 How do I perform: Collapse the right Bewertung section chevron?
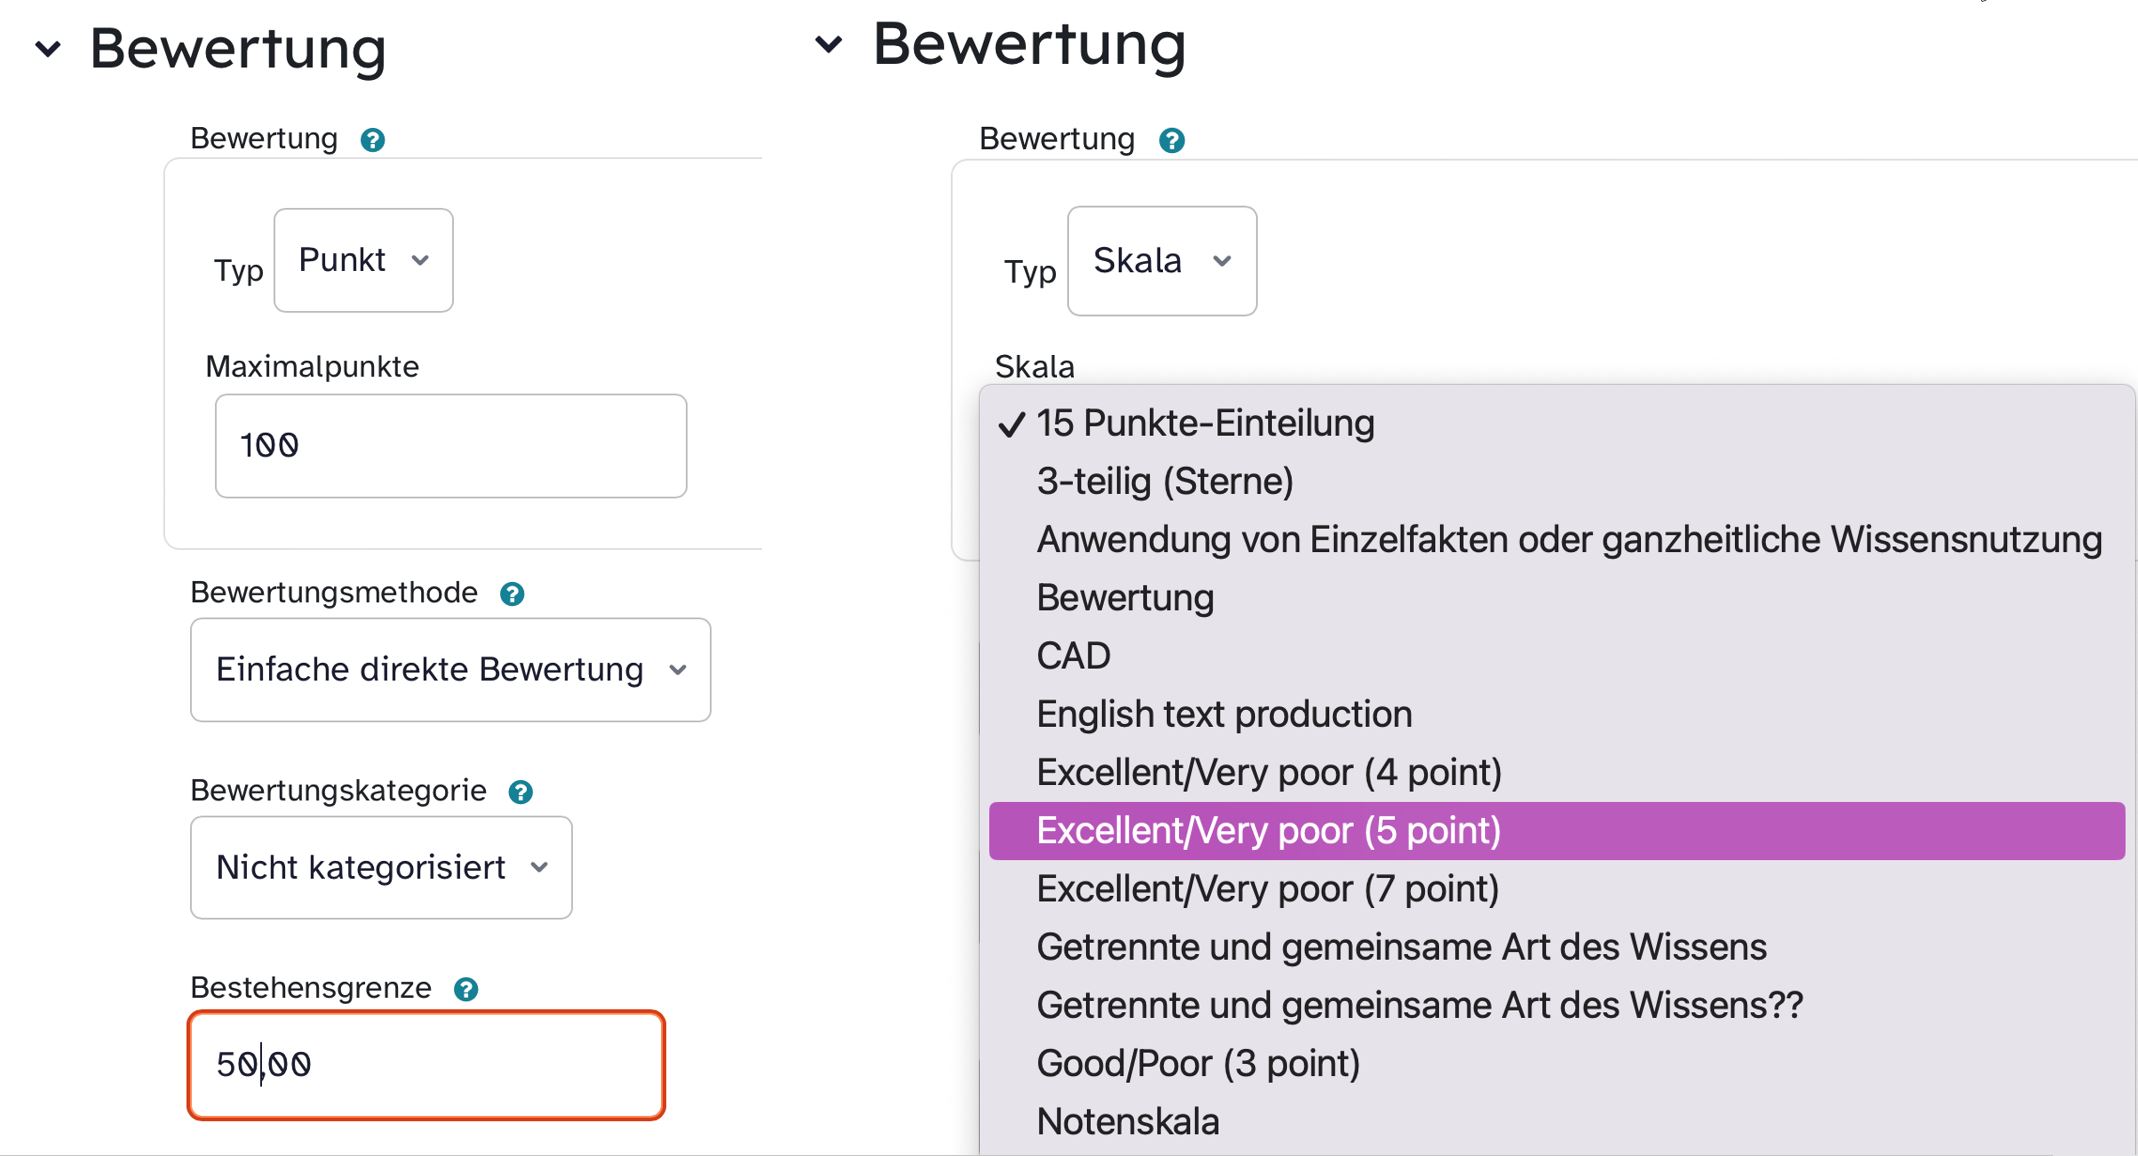coord(828,44)
